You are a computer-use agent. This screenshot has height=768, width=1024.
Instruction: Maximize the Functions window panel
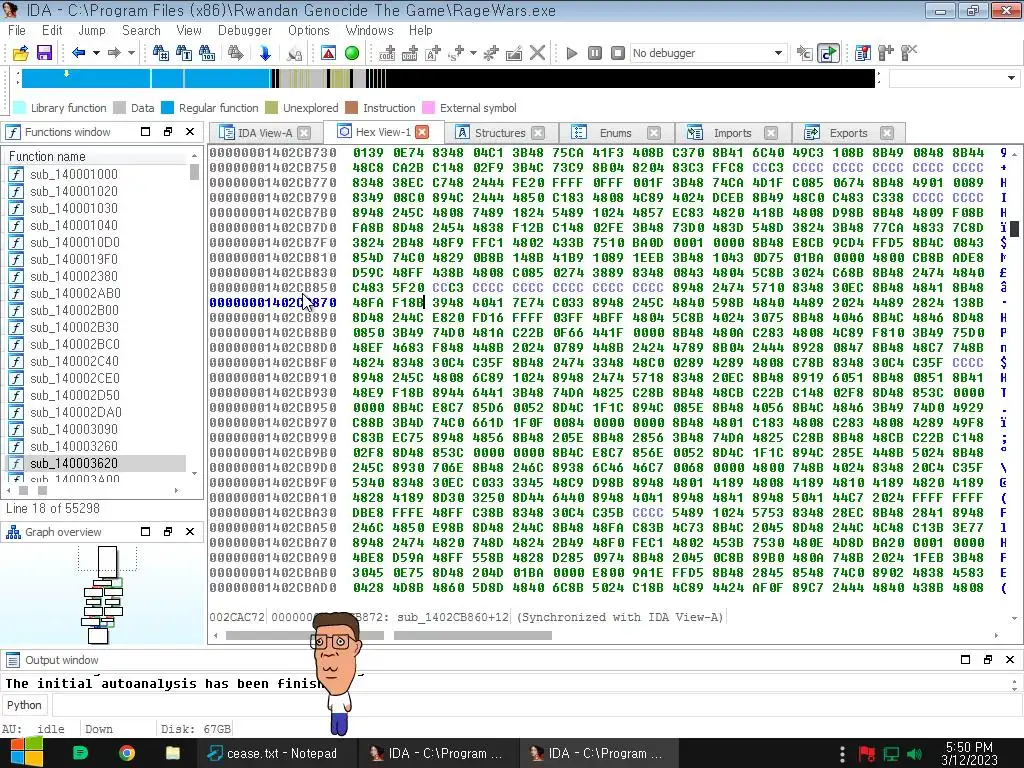pyautogui.click(x=146, y=131)
